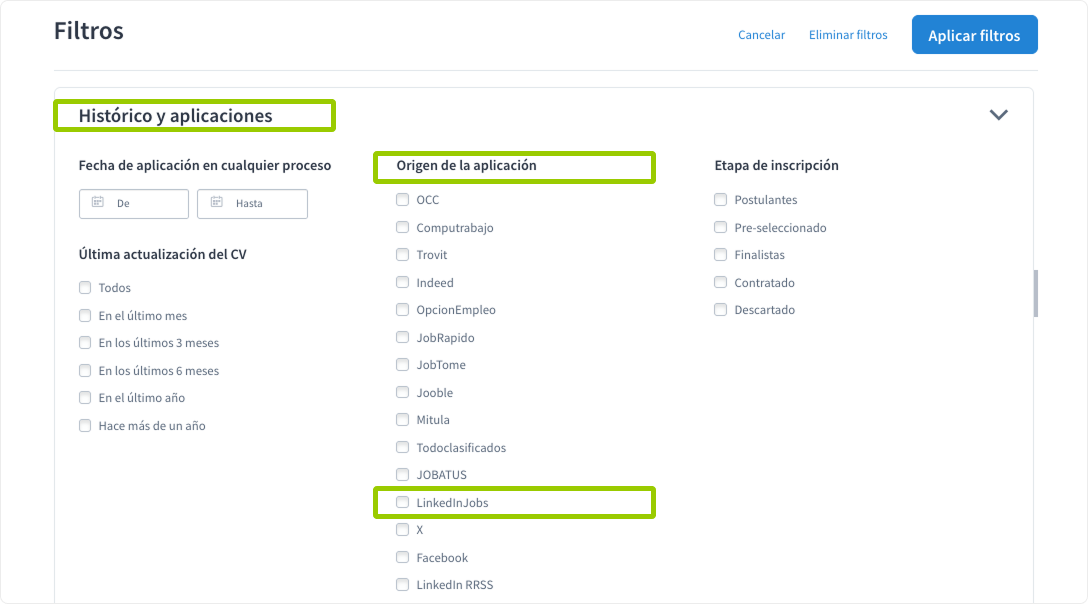Open the Hasta end date field
The height and width of the screenshot is (604, 1088).
252,203
